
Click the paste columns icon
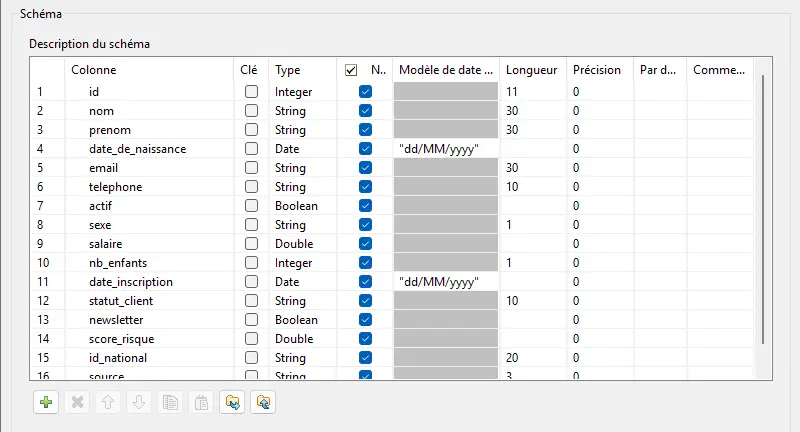pos(201,402)
